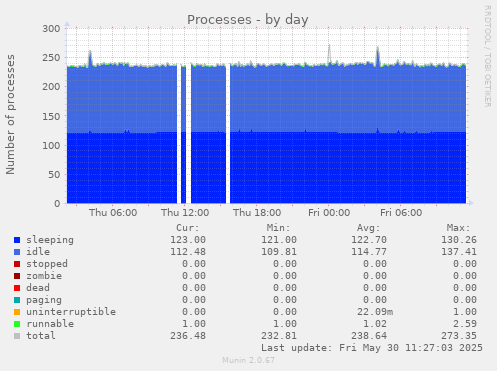Click the 'Thu 12:00' x-axis label
The width and height of the screenshot is (497, 371).
185,213
